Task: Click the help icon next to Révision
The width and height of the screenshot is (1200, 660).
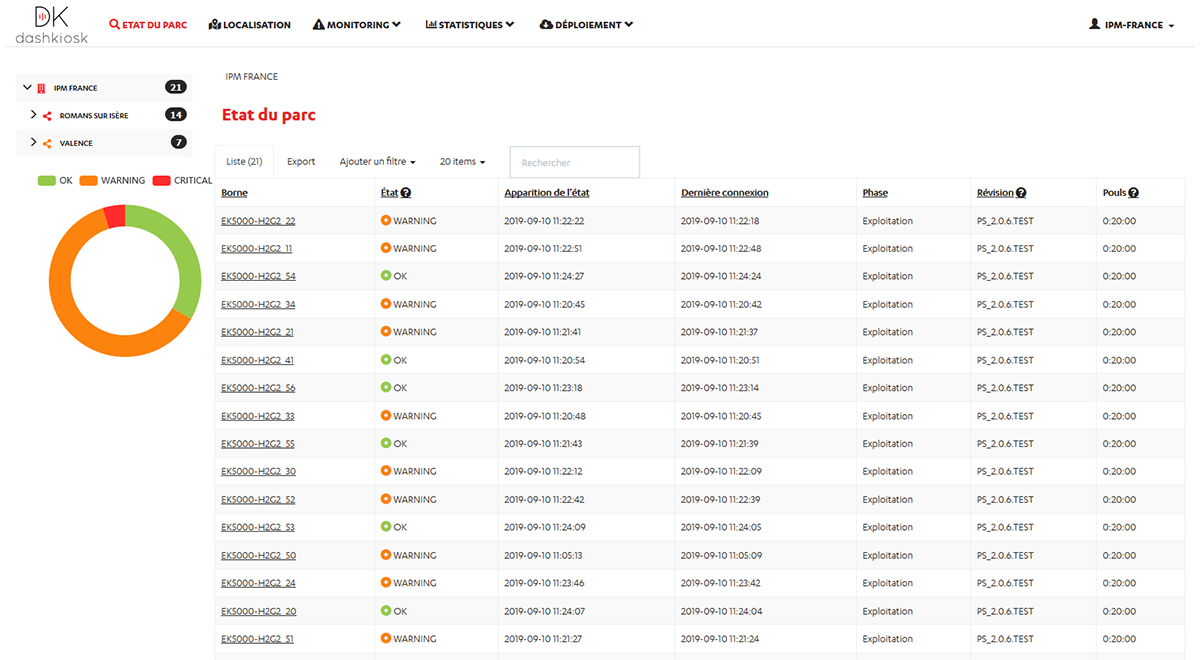Action: click(1021, 193)
